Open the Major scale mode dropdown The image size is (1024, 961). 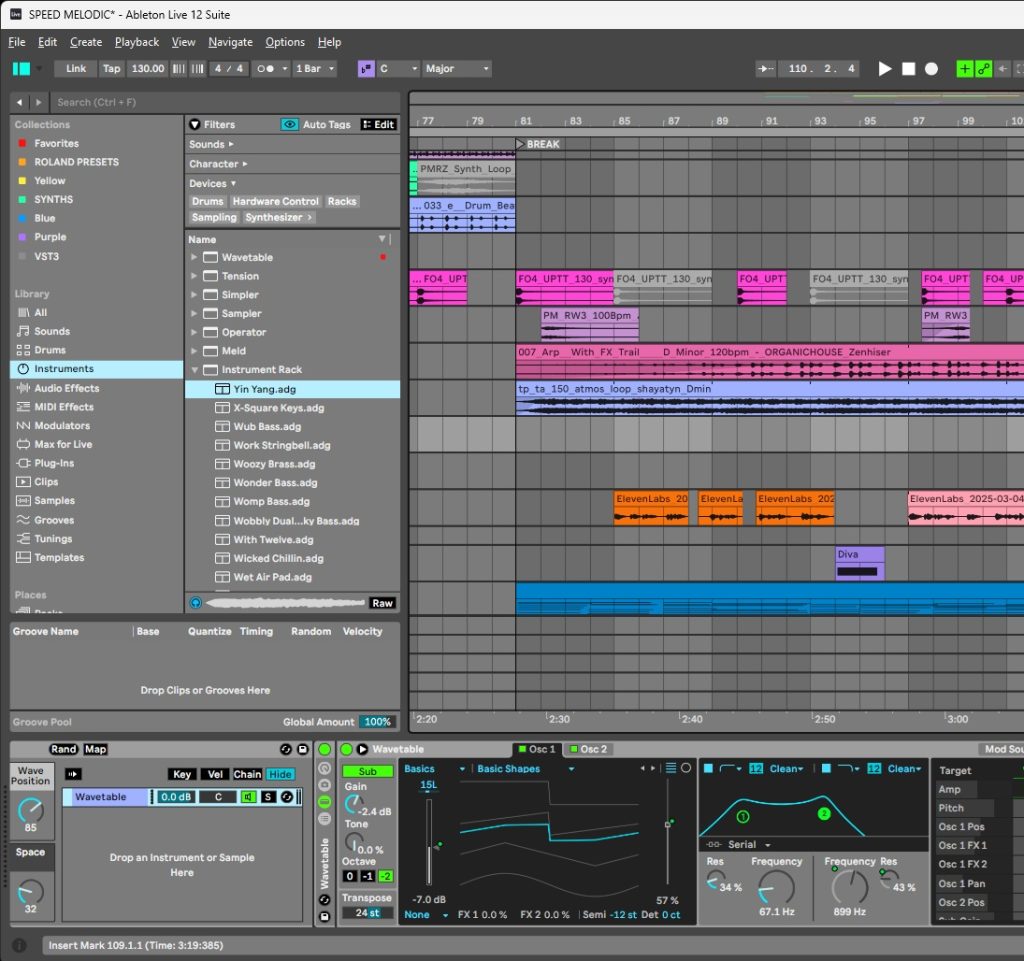click(457, 69)
